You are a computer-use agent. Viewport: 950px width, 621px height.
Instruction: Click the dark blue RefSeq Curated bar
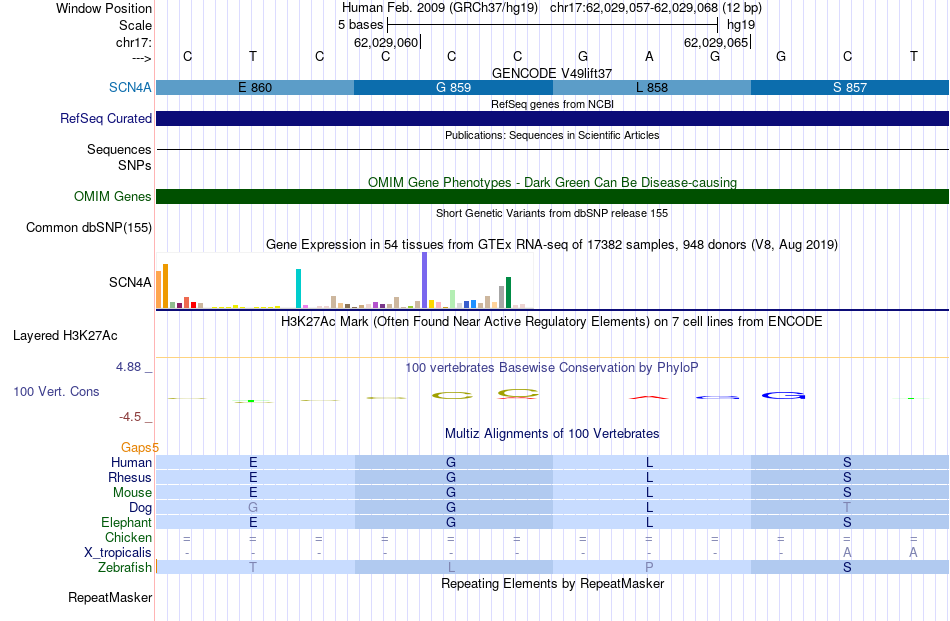pyautogui.click(x=553, y=118)
